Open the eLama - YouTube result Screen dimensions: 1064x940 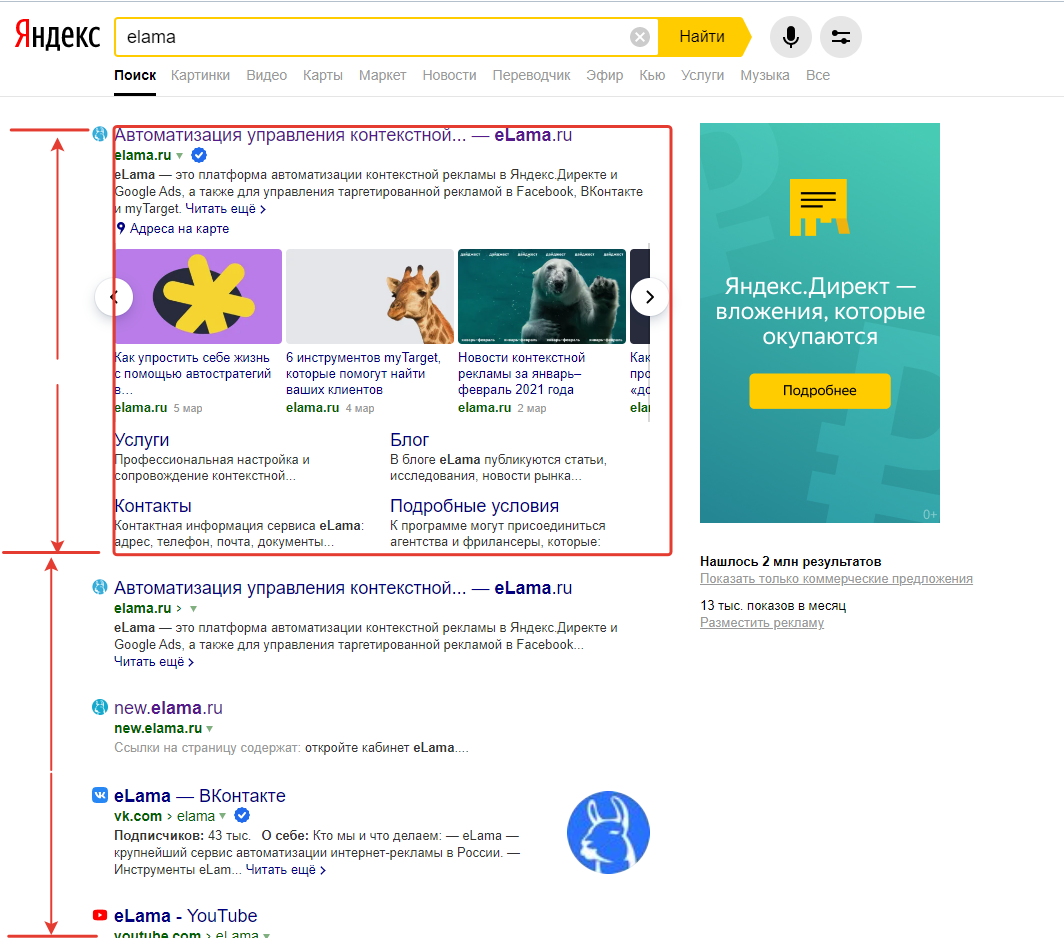185,916
